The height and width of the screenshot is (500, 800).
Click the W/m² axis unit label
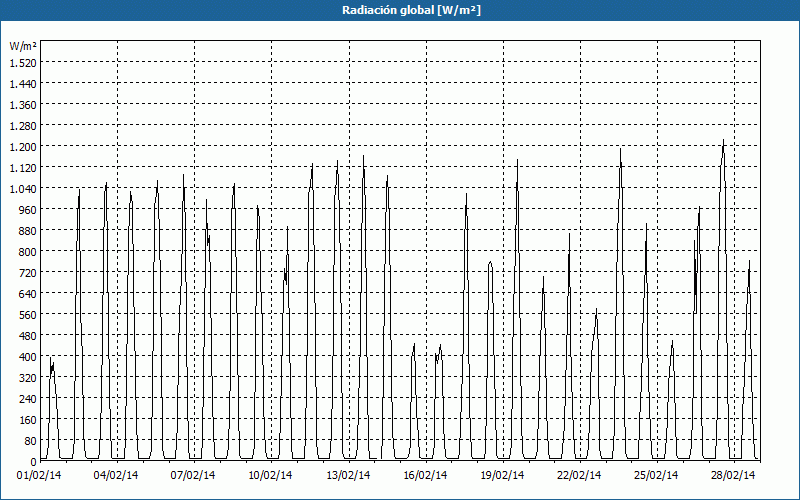tap(23, 46)
